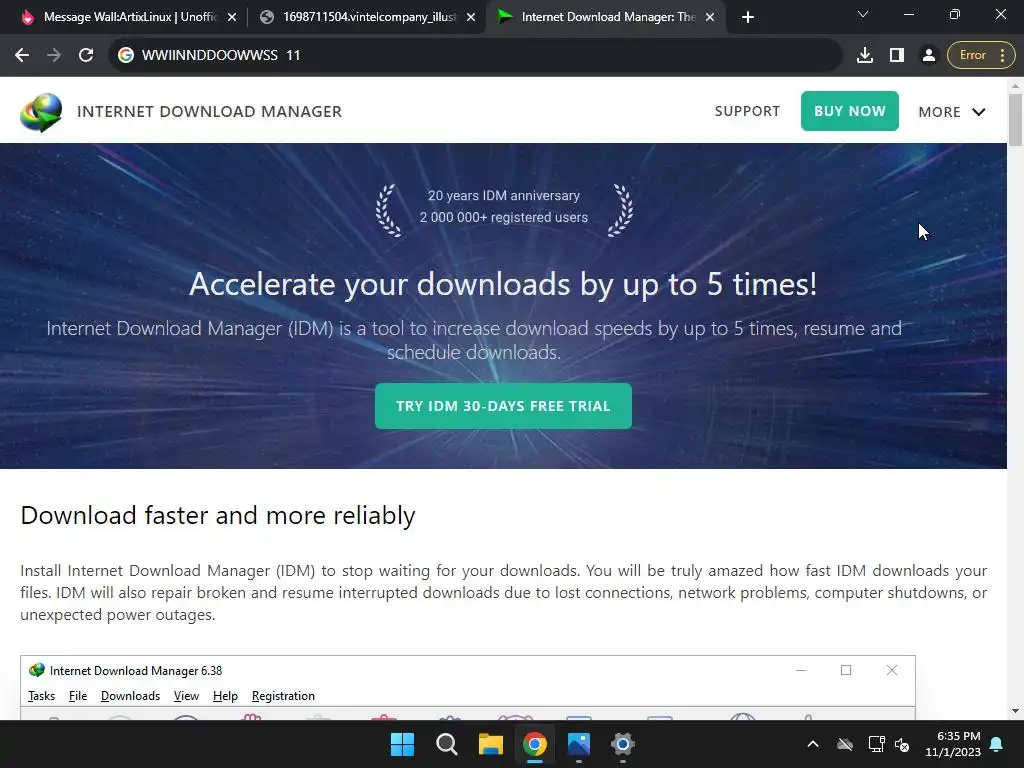
Task: Open the Chrome profile icon
Action: [x=928, y=56]
